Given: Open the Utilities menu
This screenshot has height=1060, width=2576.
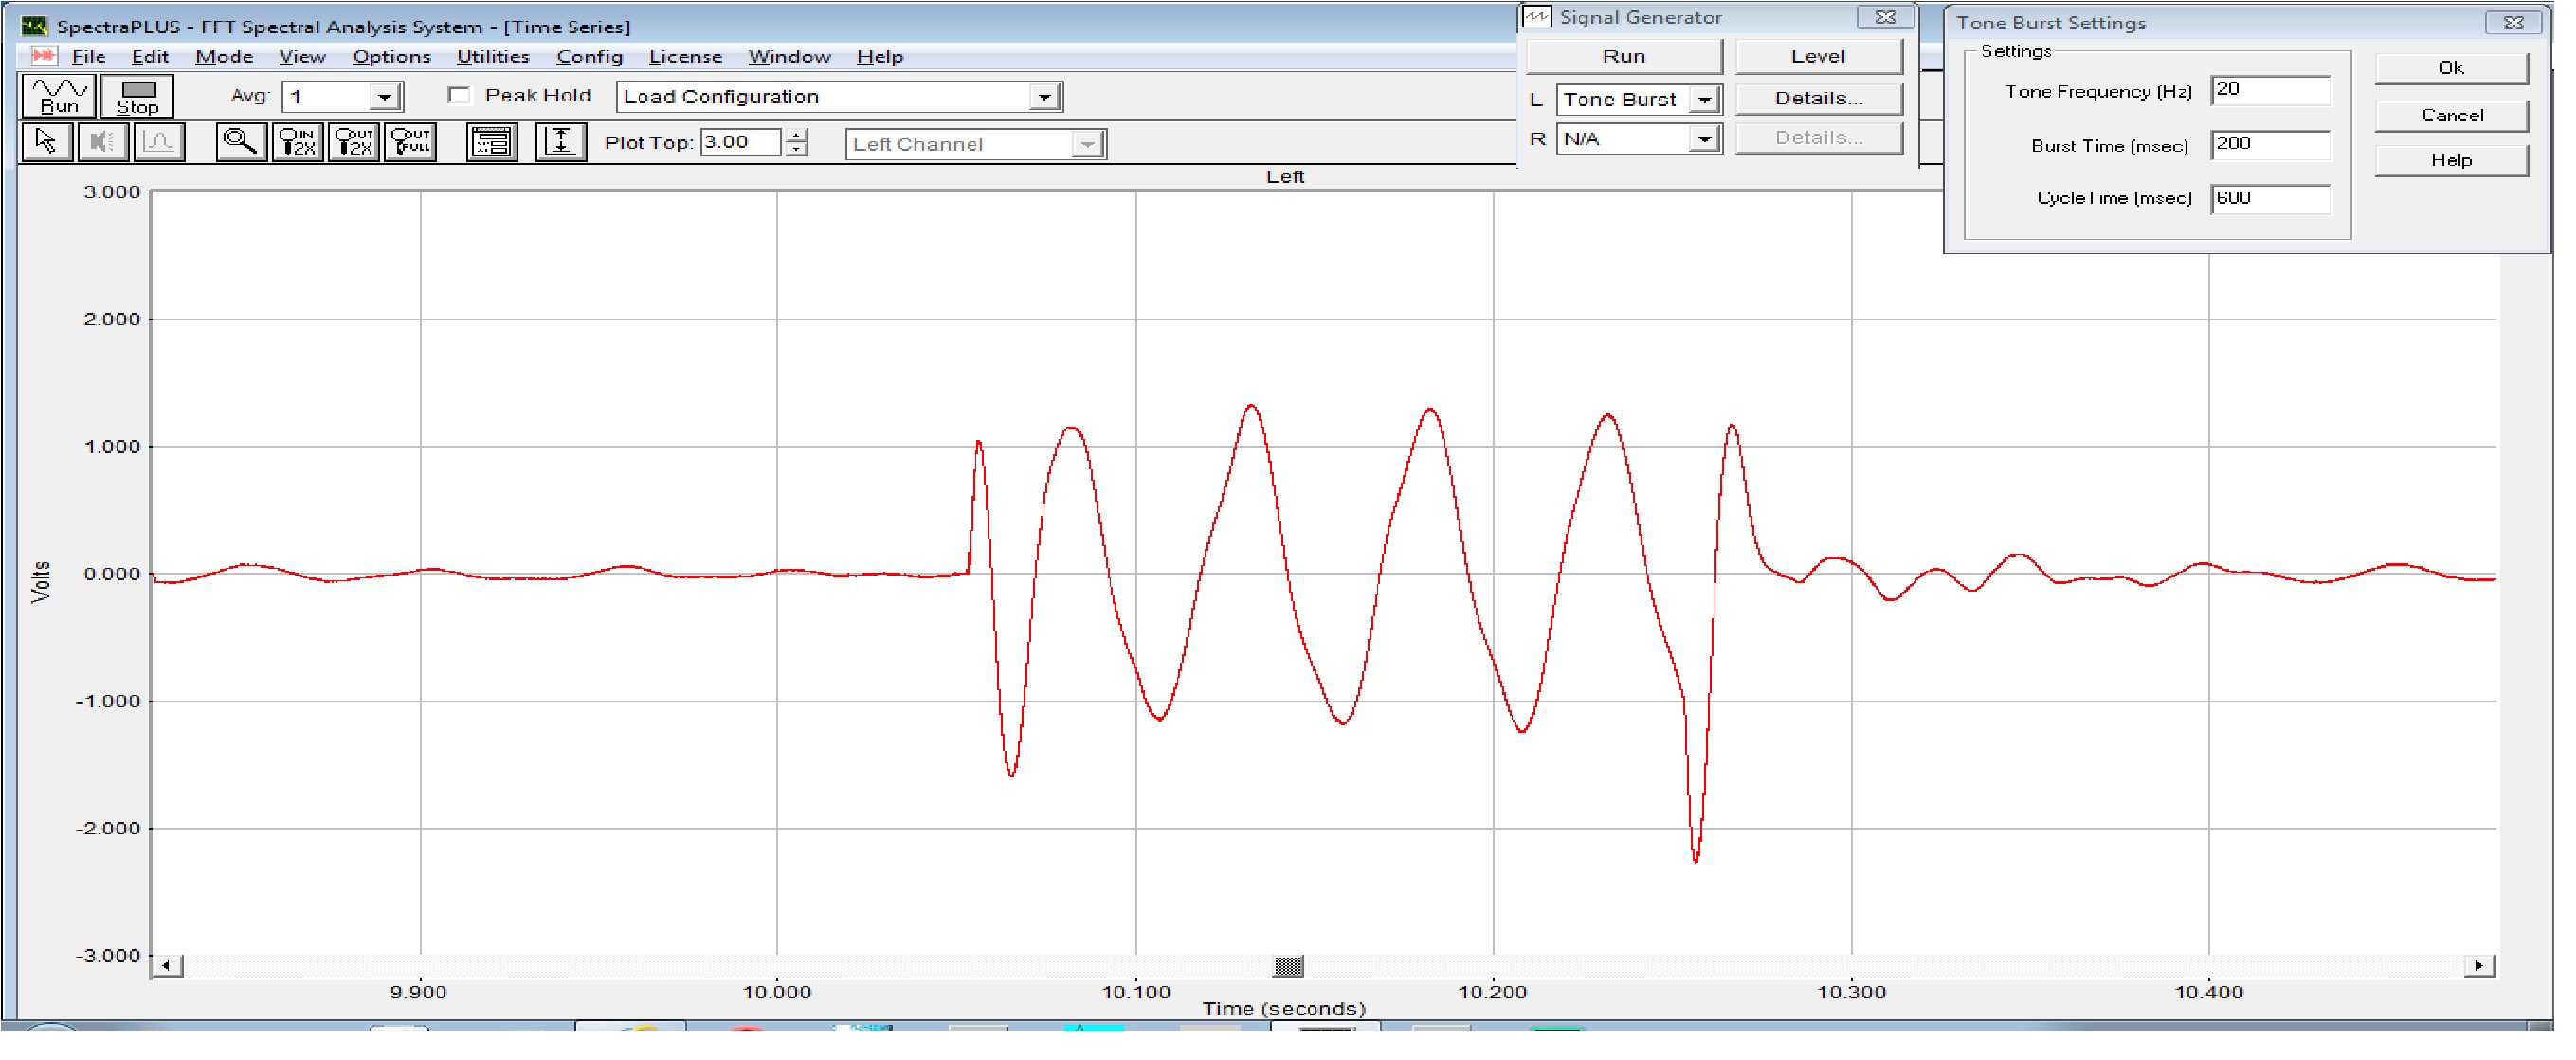Looking at the screenshot, I should (493, 57).
